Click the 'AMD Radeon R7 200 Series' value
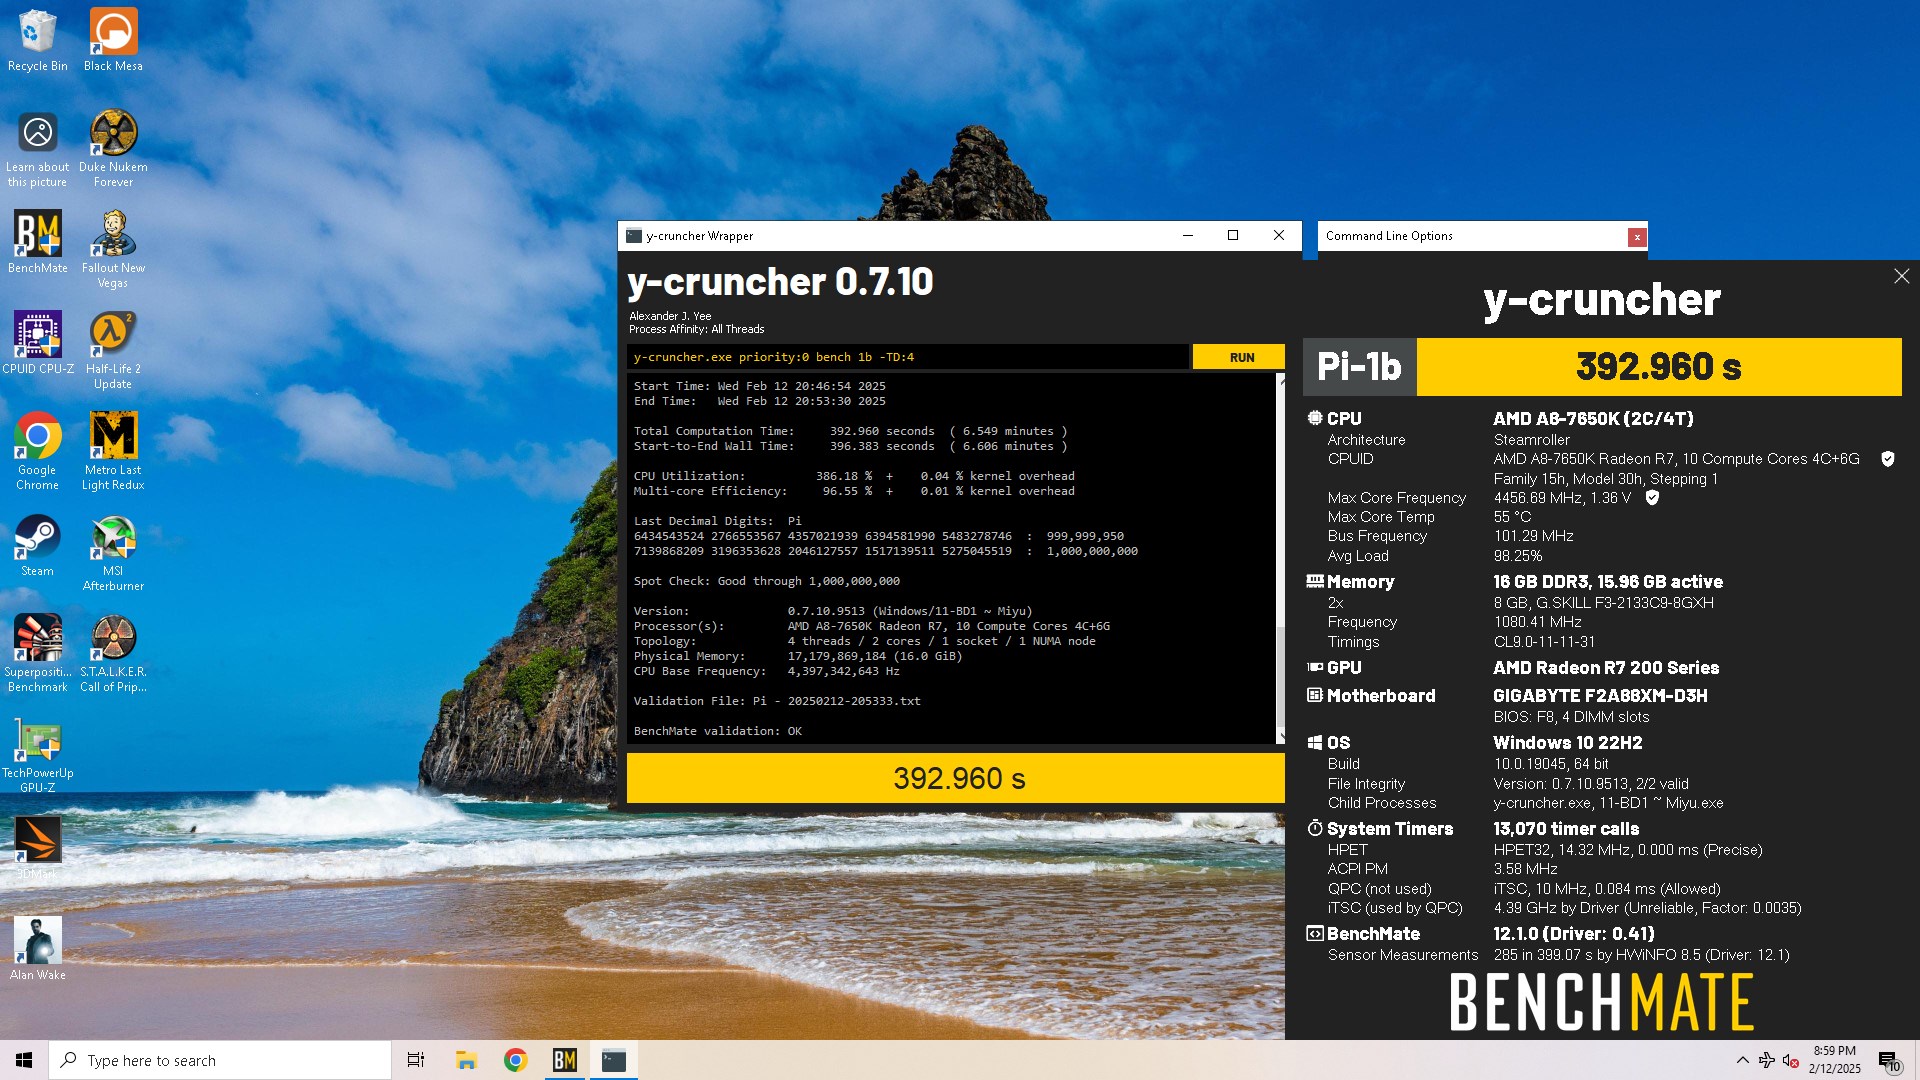 click(1606, 668)
